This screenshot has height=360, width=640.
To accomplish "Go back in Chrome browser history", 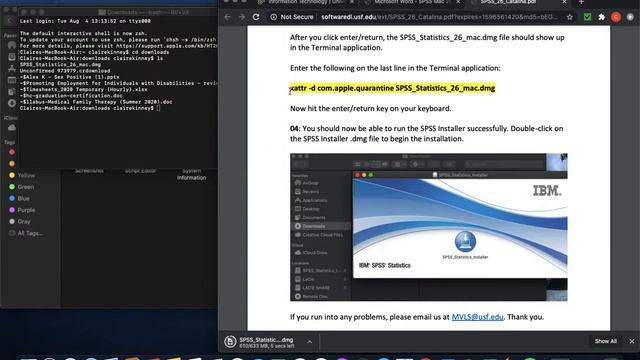I will (228, 17).
